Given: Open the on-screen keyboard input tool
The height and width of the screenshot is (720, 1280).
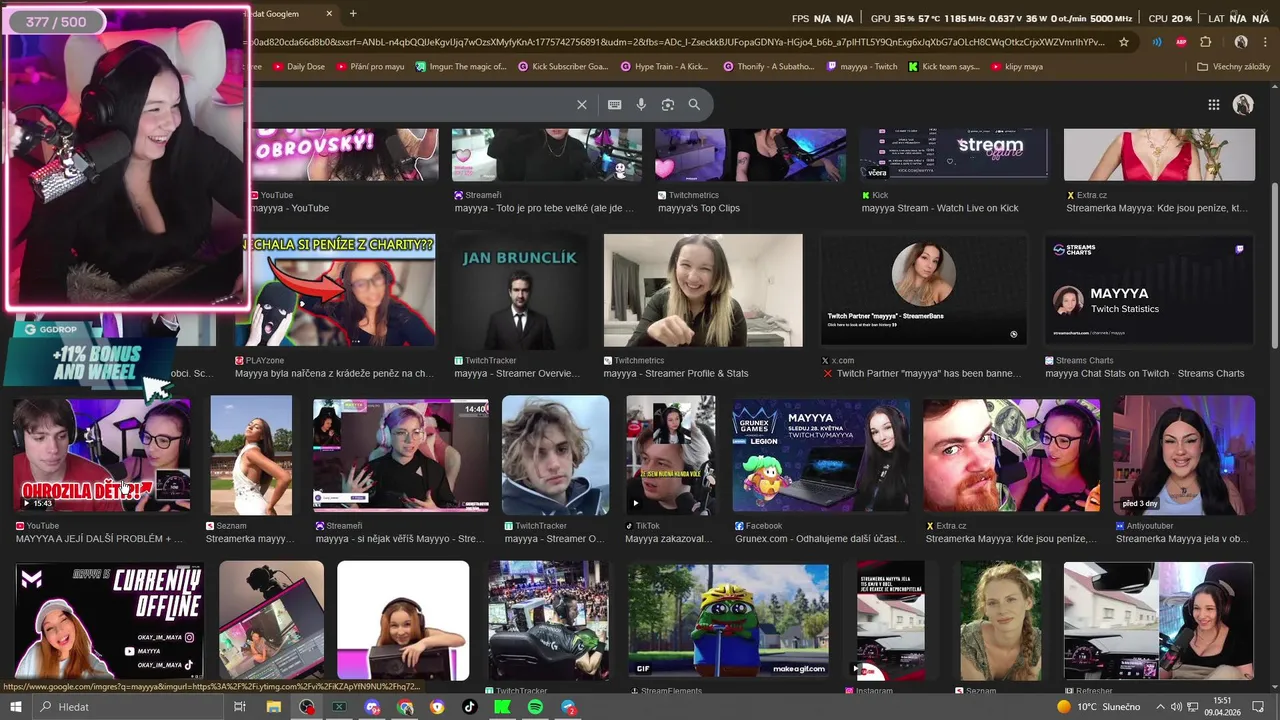Looking at the screenshot, I should (615, 105).
